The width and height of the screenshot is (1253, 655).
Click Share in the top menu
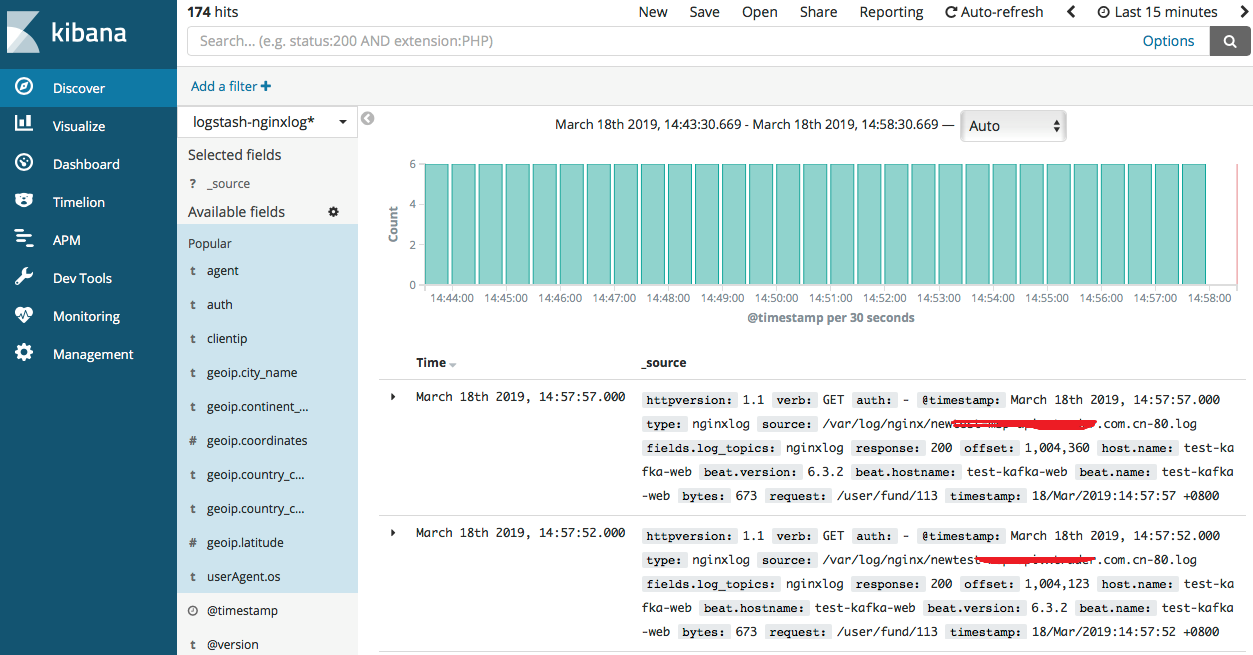click(x=818, y=12)
